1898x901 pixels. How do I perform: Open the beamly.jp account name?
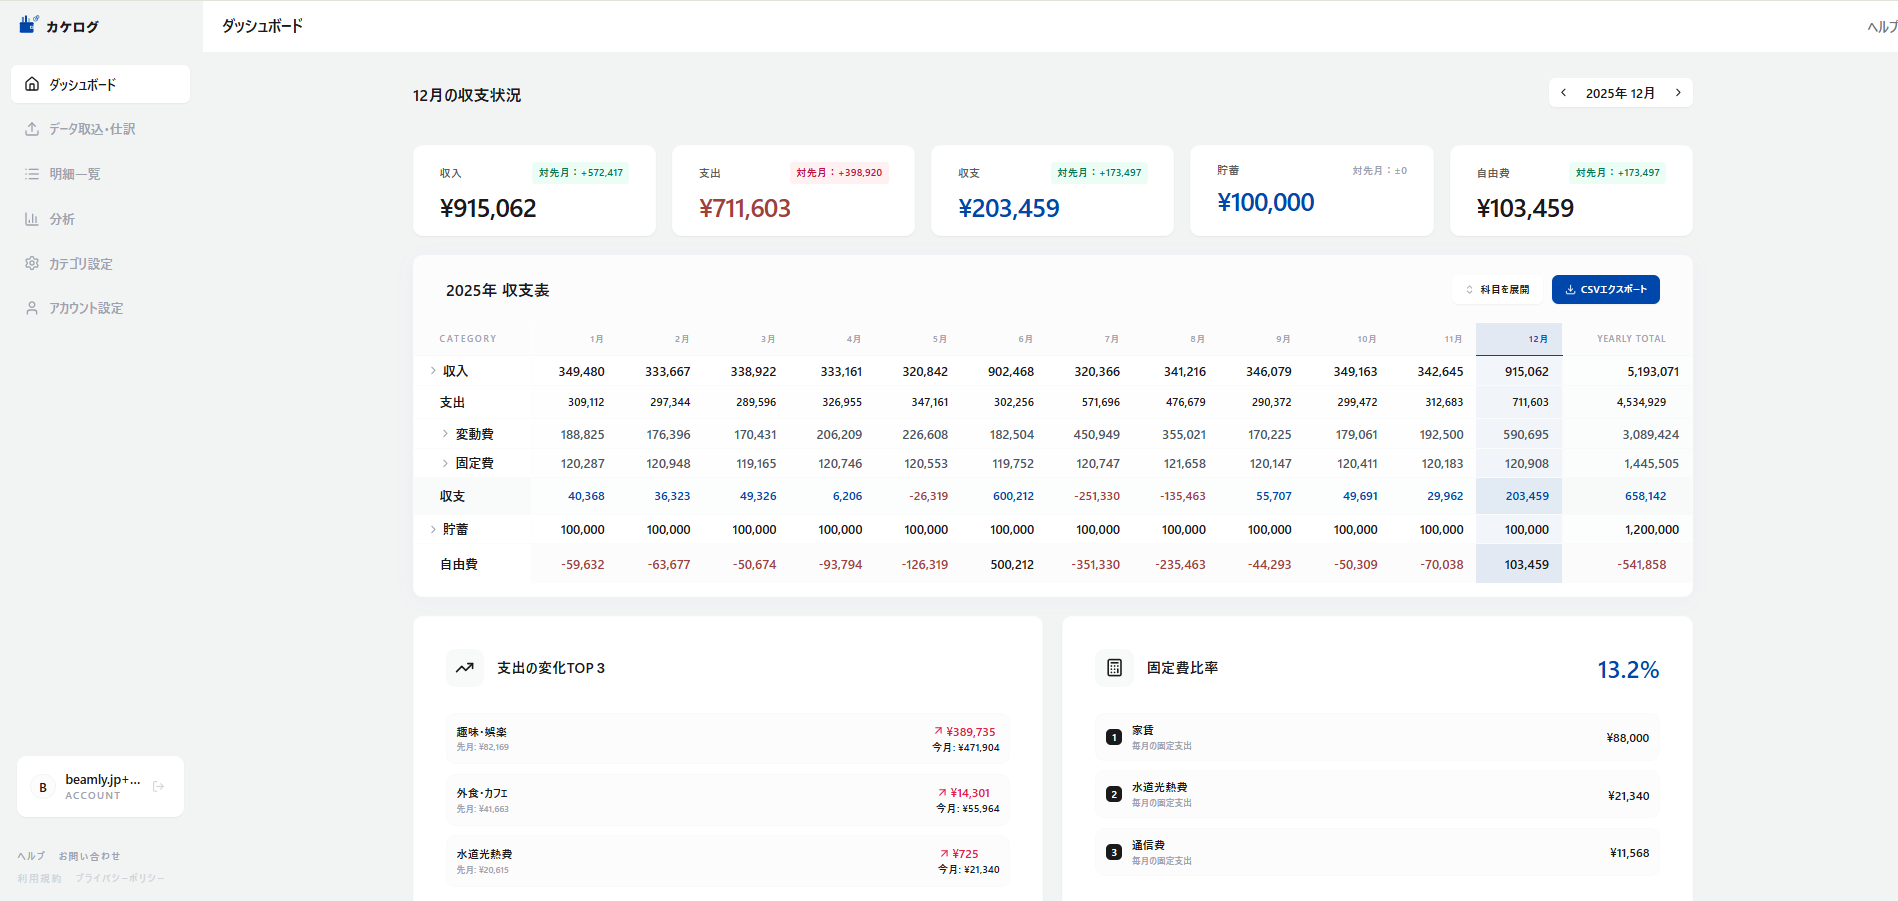[x=103, y=779]
